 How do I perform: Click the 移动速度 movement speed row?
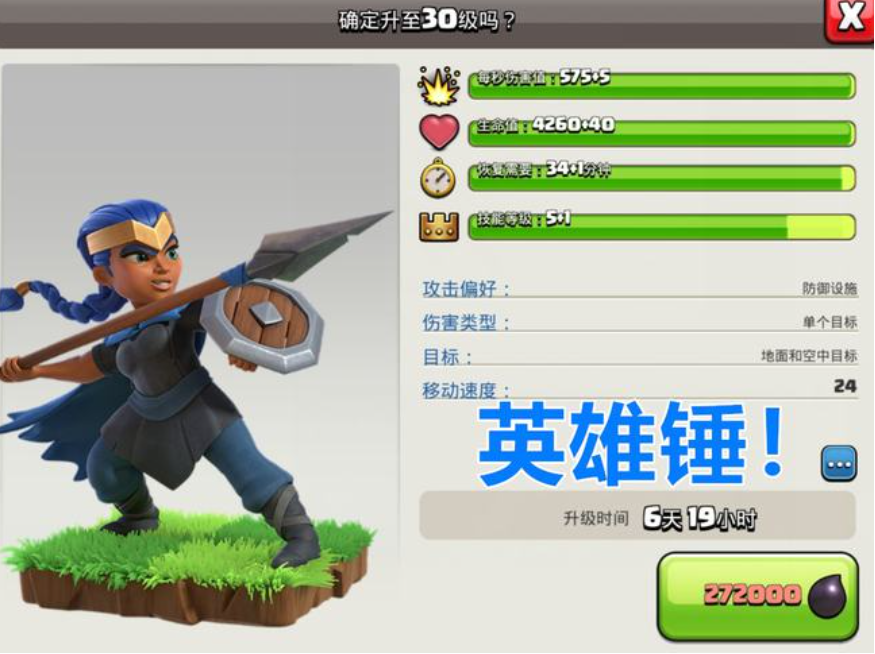[x=640, y=388]
